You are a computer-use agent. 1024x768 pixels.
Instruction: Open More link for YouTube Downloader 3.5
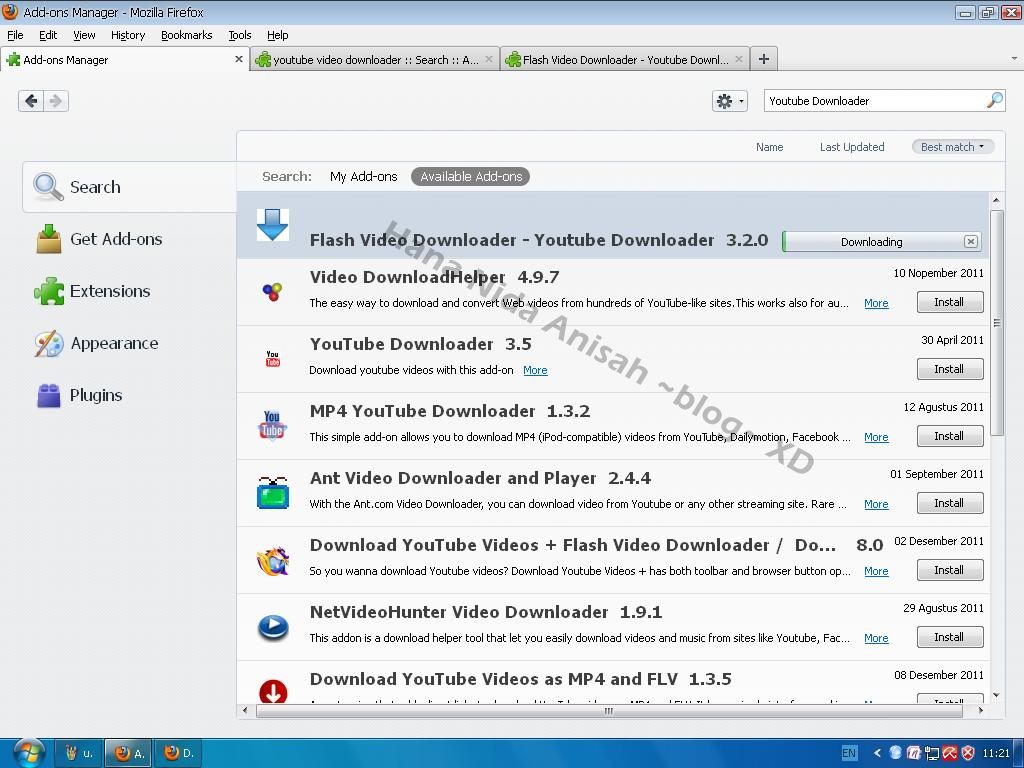[x=535, y=370]
